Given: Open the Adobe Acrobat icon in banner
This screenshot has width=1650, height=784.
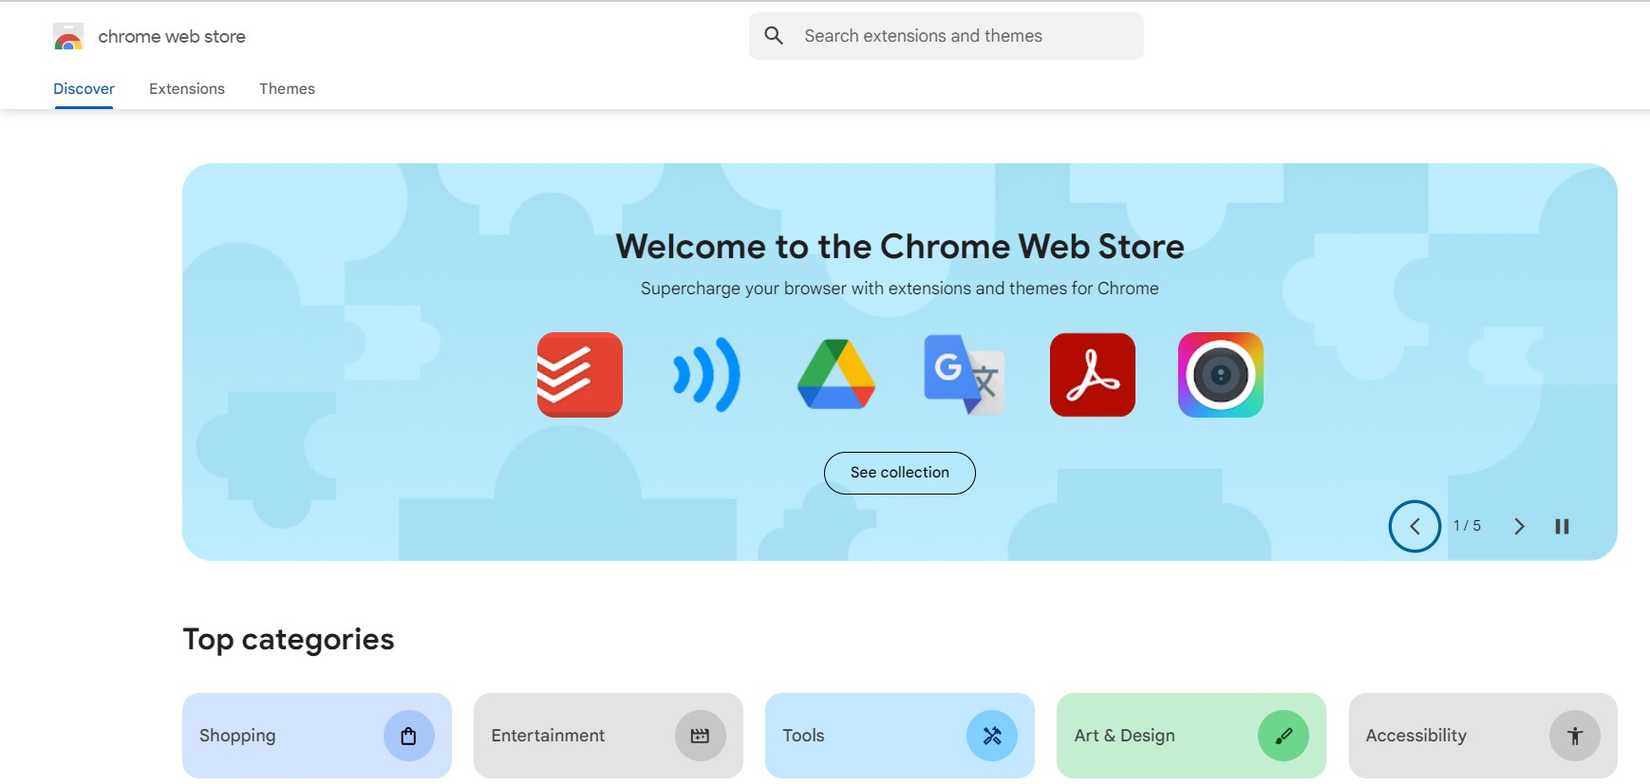Looking at the screenshot, I should 1092,375.
